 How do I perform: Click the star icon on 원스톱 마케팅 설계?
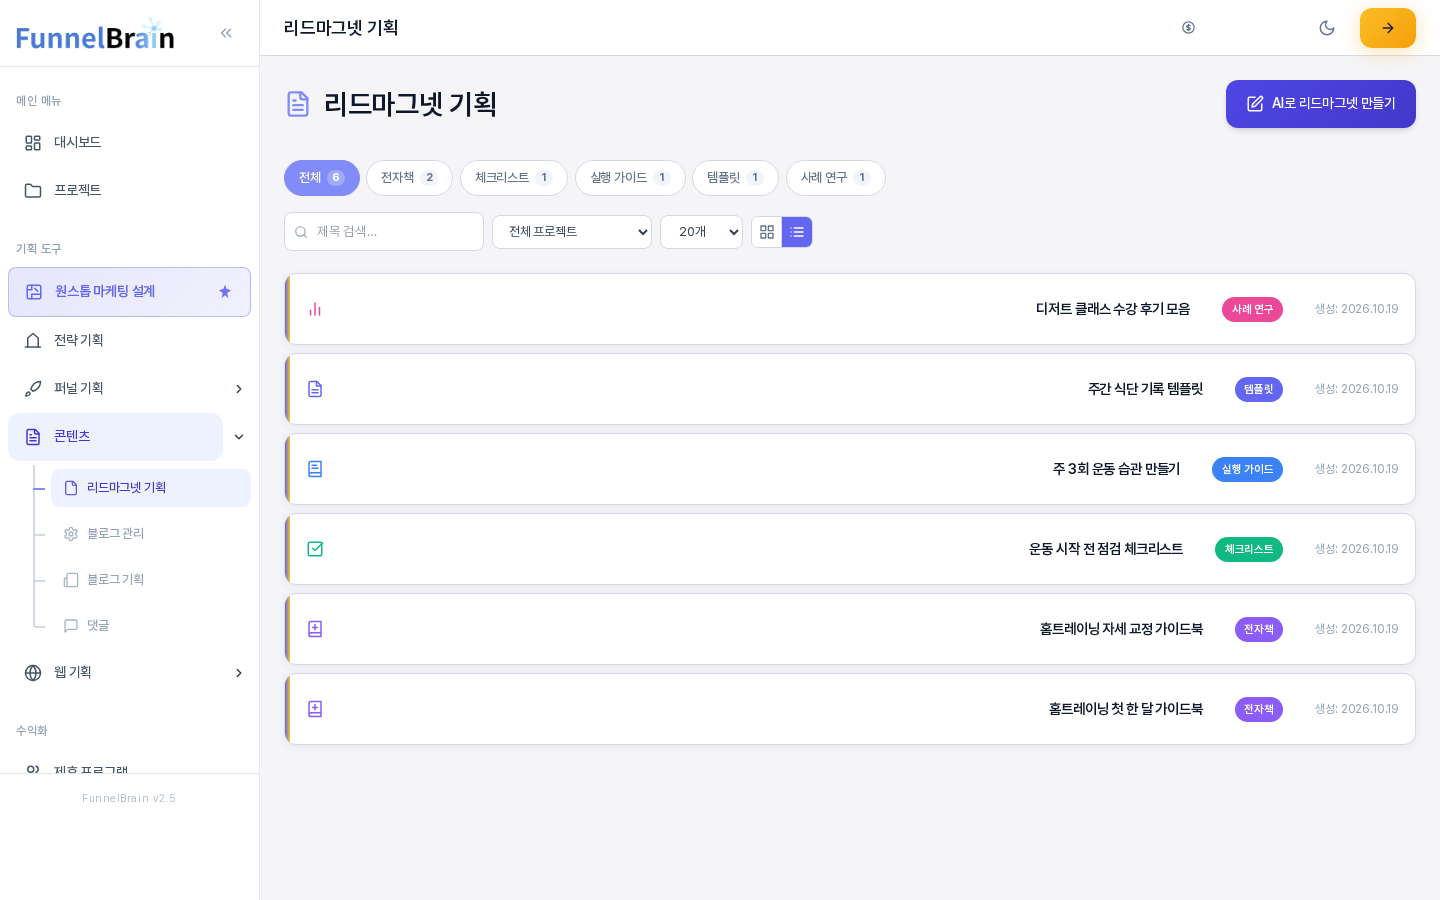click(x=225, y=292)
